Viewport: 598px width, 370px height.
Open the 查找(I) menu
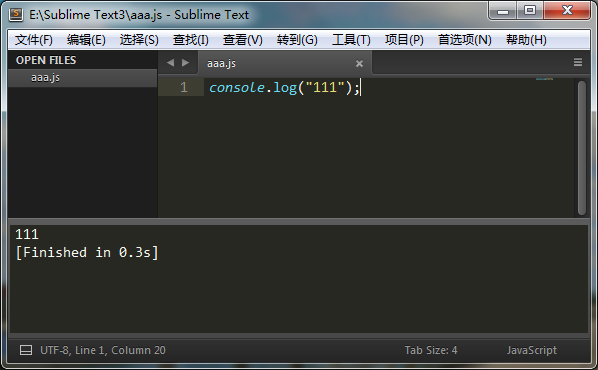191,40
